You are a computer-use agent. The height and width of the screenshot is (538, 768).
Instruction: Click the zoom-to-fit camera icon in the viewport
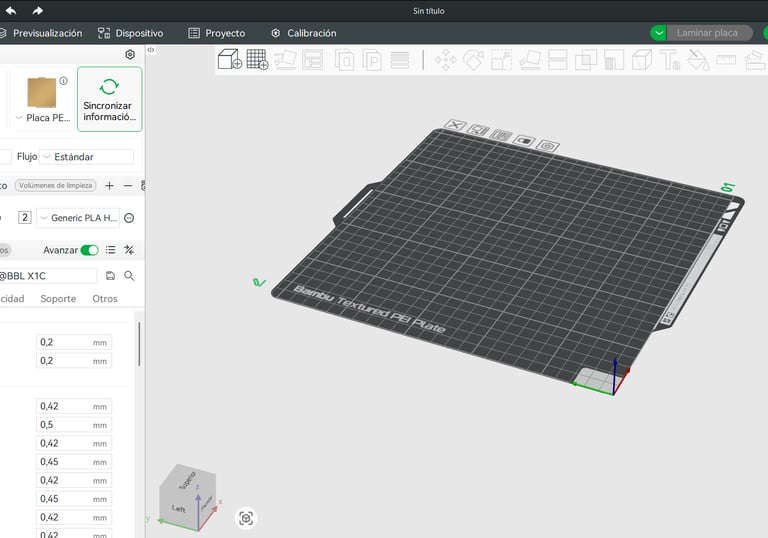click(x=246, y=518)
